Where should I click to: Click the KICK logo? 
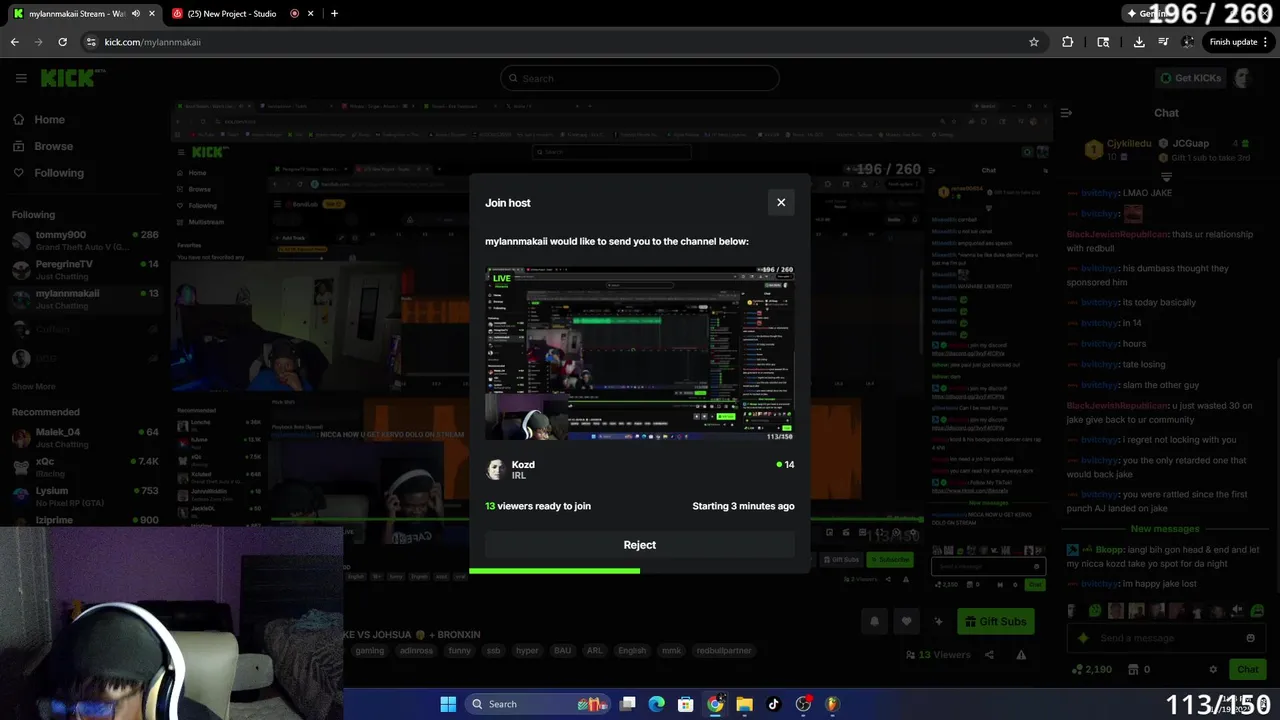click(72, 78)
